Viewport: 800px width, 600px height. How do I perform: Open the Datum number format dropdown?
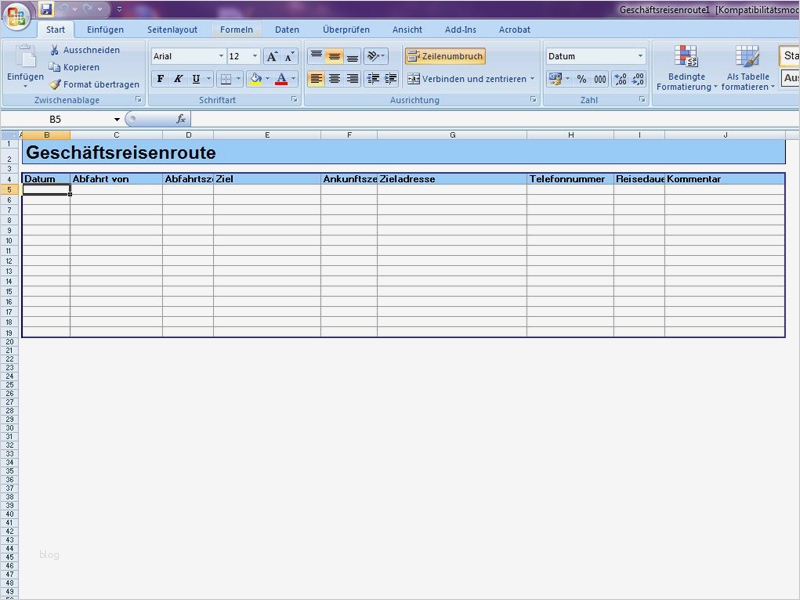point(641,55)
